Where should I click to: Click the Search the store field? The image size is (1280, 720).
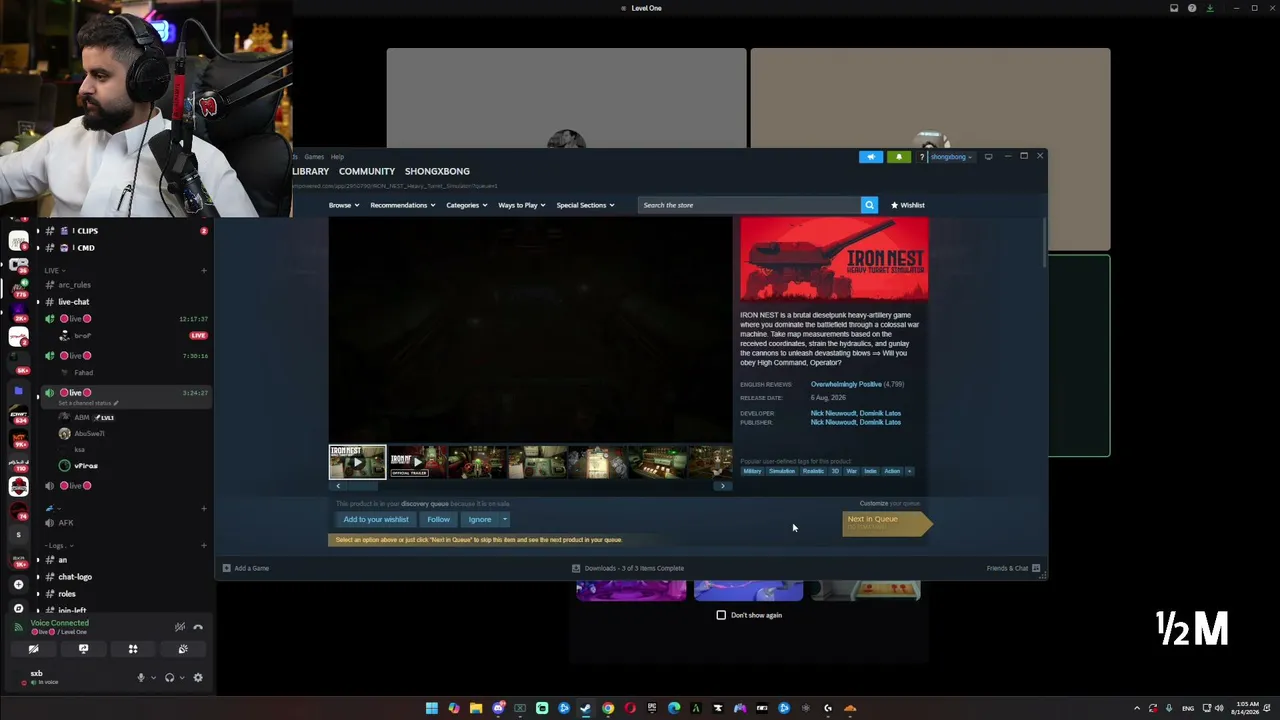click(749, 205)
